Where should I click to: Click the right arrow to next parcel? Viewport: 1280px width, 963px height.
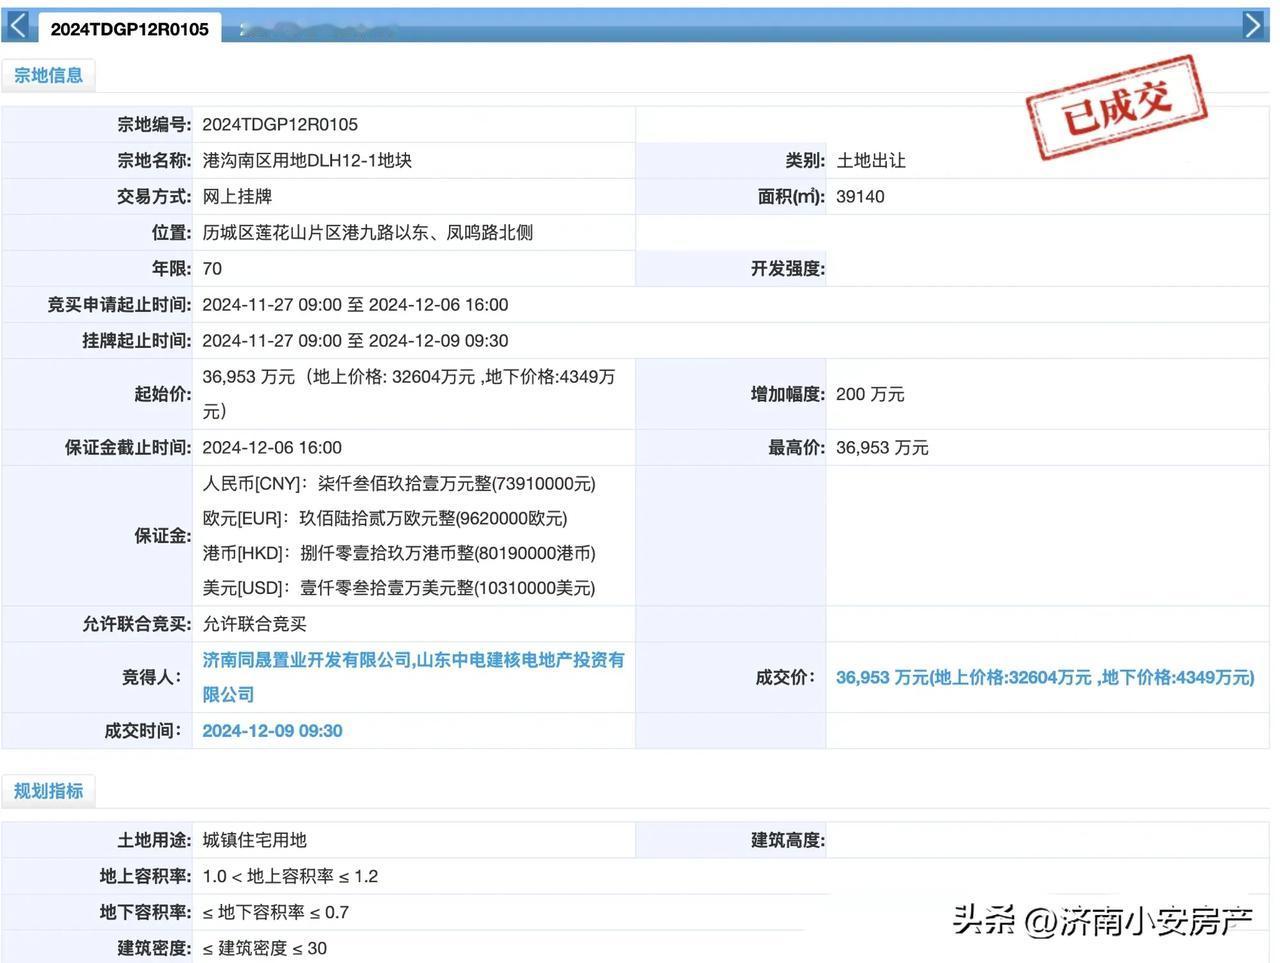coord(1254,25)
